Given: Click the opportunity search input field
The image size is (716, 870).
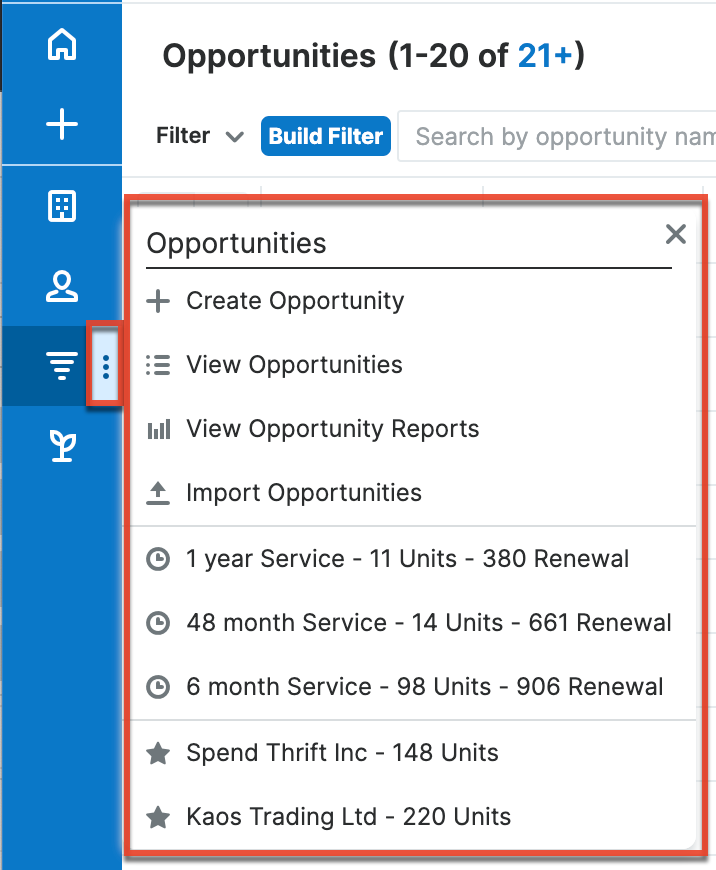Looking at the screenshot, I should pos(558,136).
